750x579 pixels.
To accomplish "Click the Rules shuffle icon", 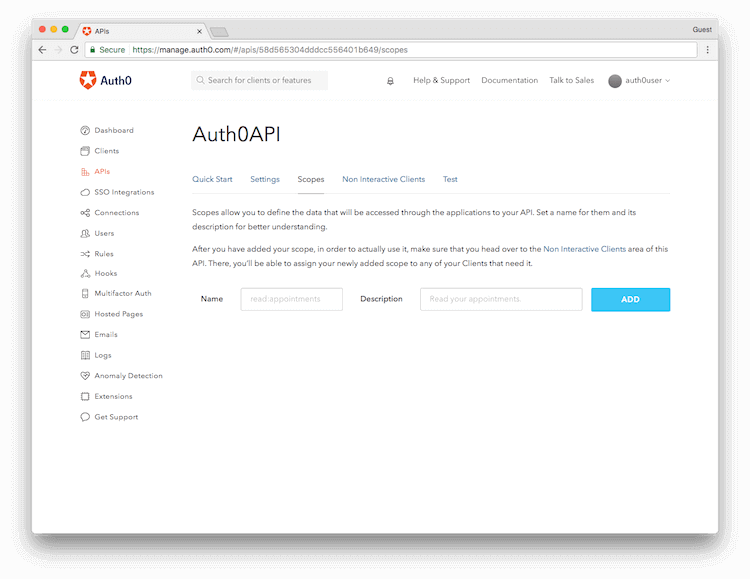I will (x=85, y=254).
